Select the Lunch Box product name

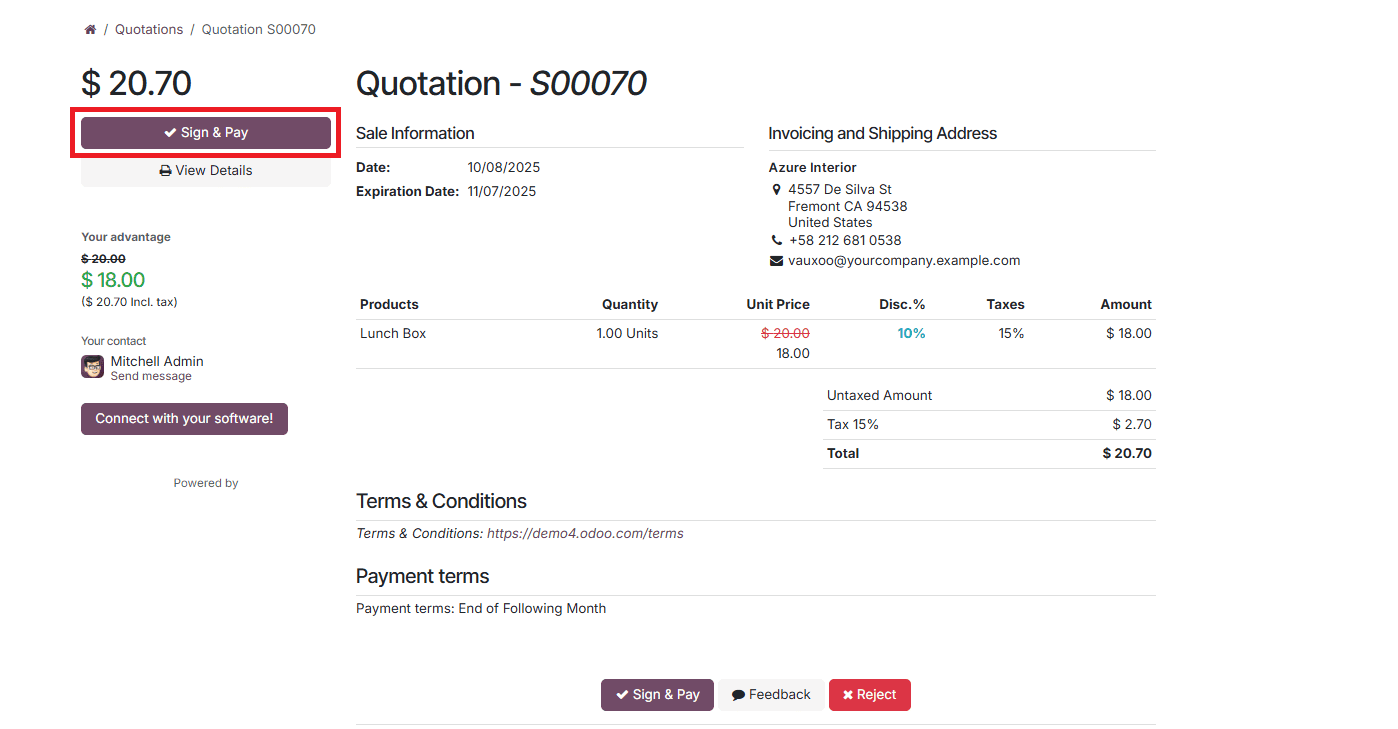393,334
